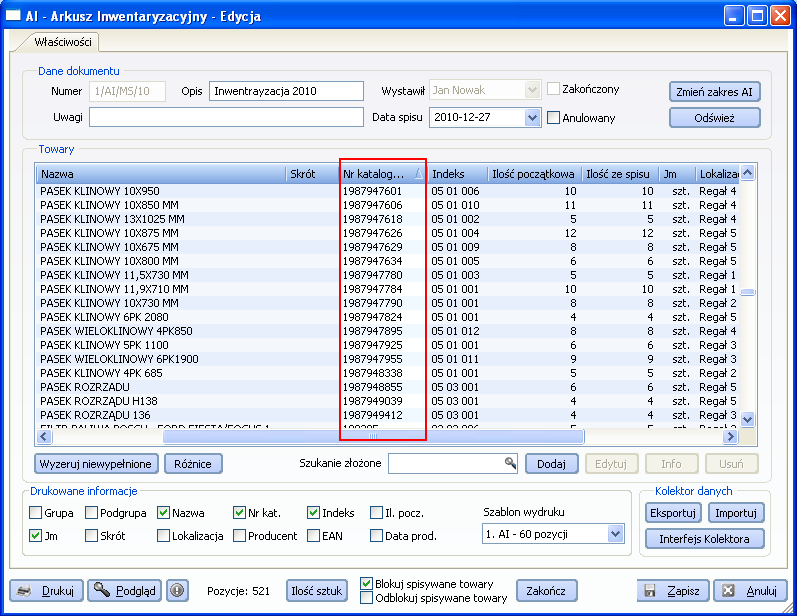
Task: Focus the Opis input field
Action: (x=287, y=91)
